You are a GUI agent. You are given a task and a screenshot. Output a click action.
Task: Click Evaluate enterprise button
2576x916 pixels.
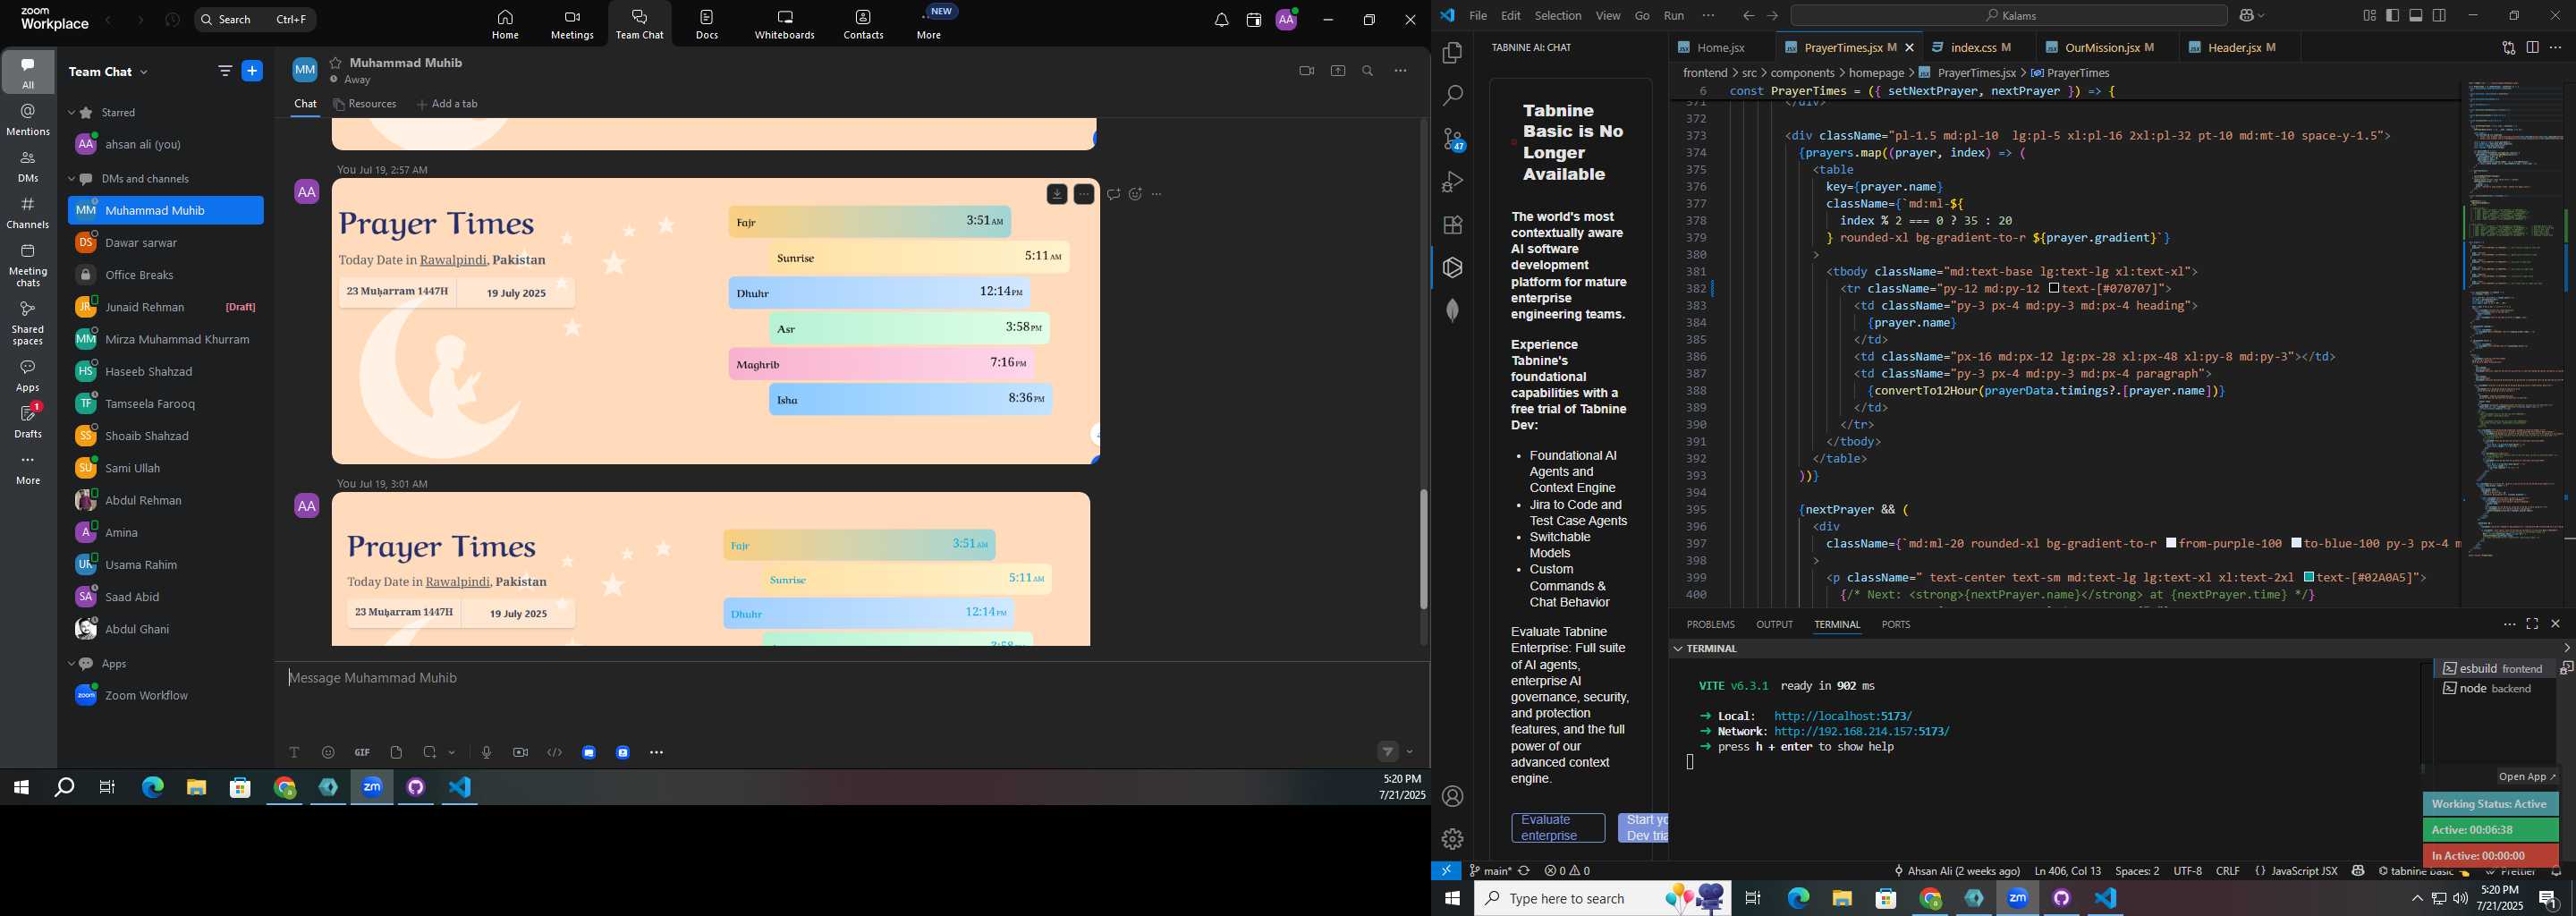tap(1558, 828)
